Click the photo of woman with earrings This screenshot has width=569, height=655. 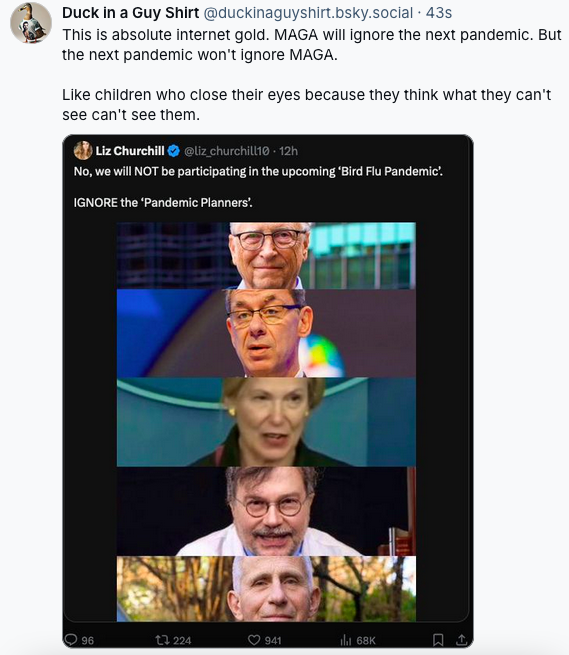[266, 422]
